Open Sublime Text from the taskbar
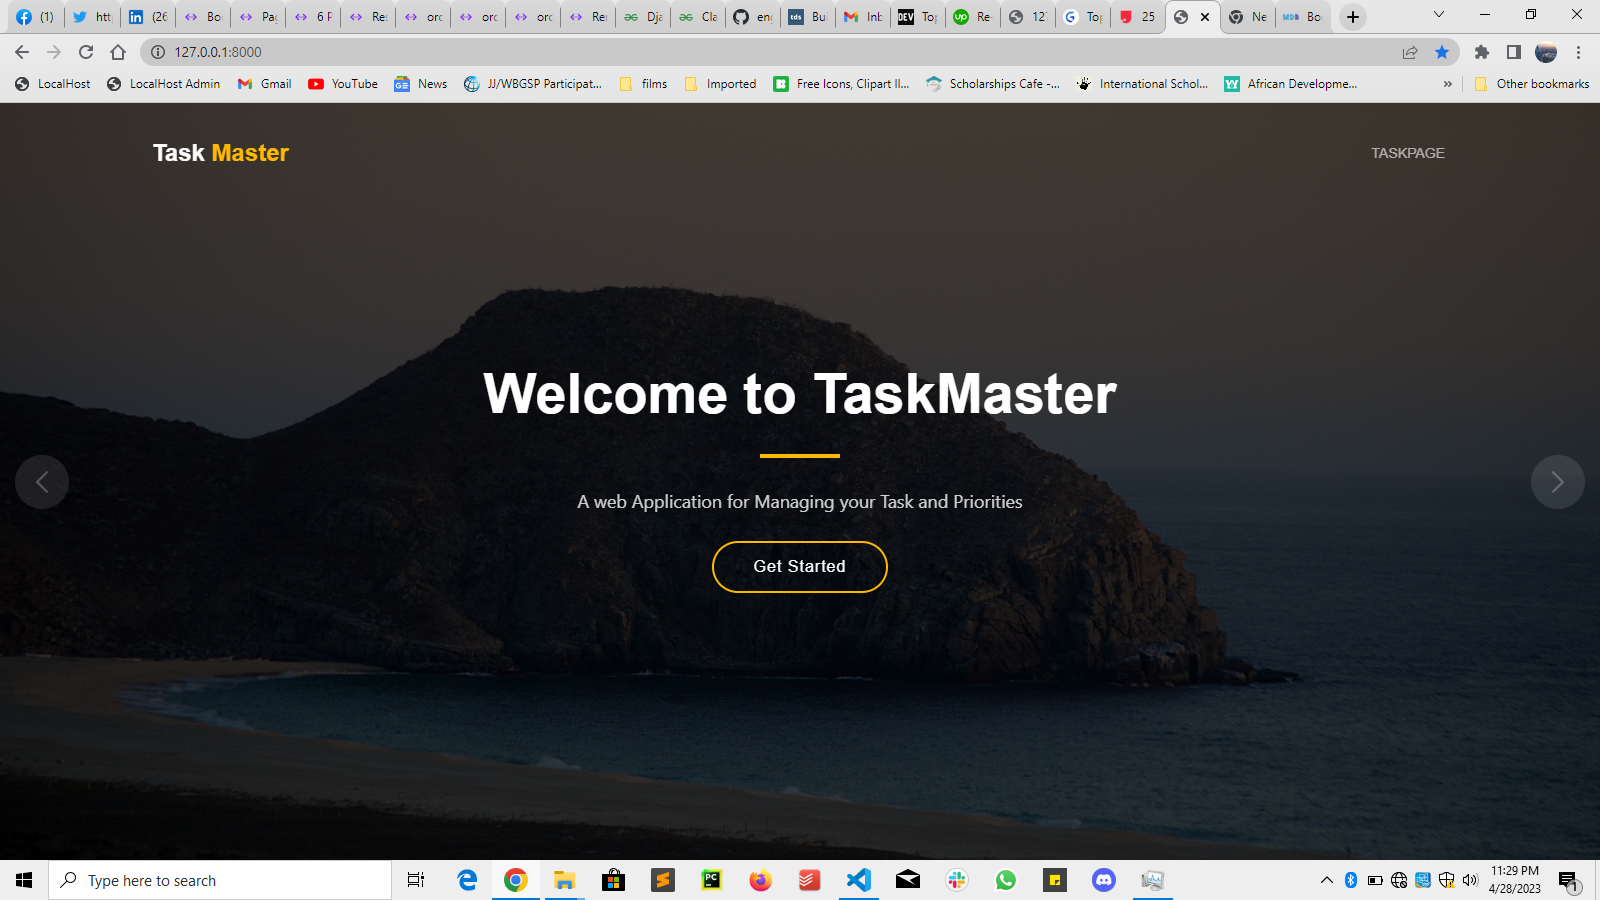Image resolution: width=1600 pixels, height=900 pixels. pos(663,880)
